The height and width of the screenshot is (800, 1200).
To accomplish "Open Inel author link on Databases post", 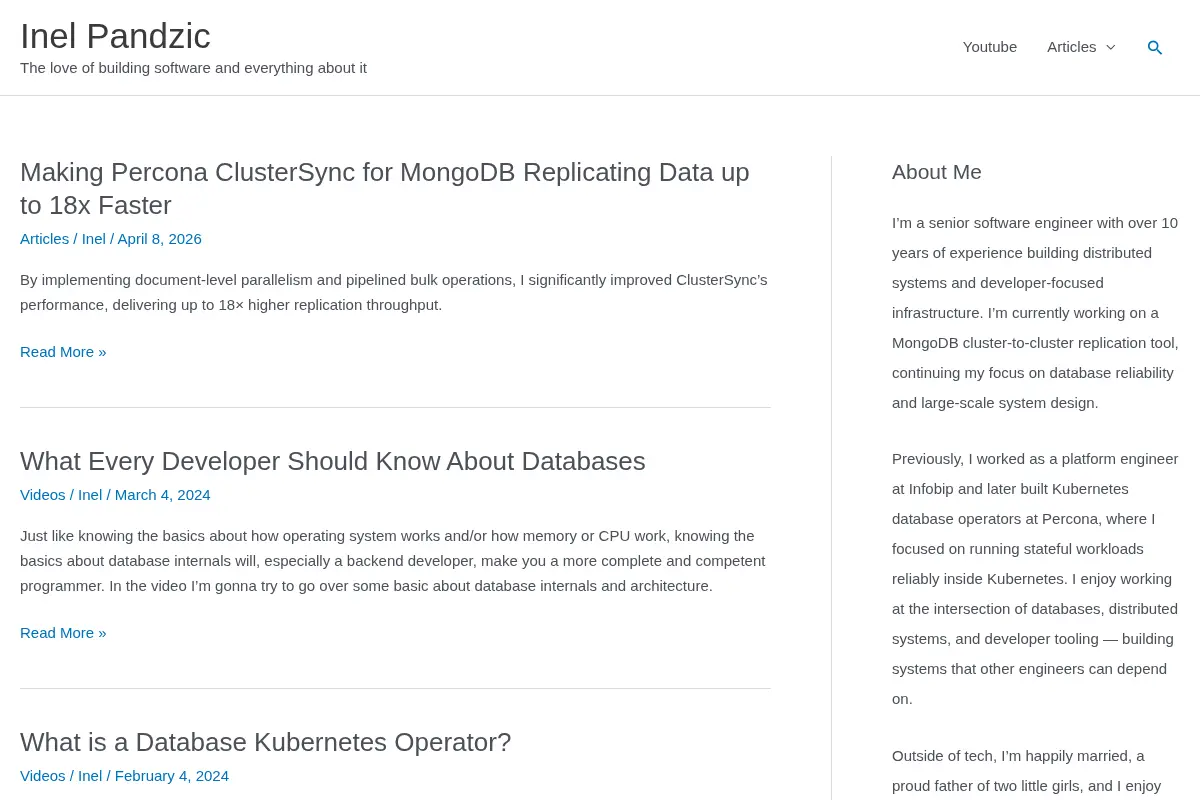I will tap(90, 494).
